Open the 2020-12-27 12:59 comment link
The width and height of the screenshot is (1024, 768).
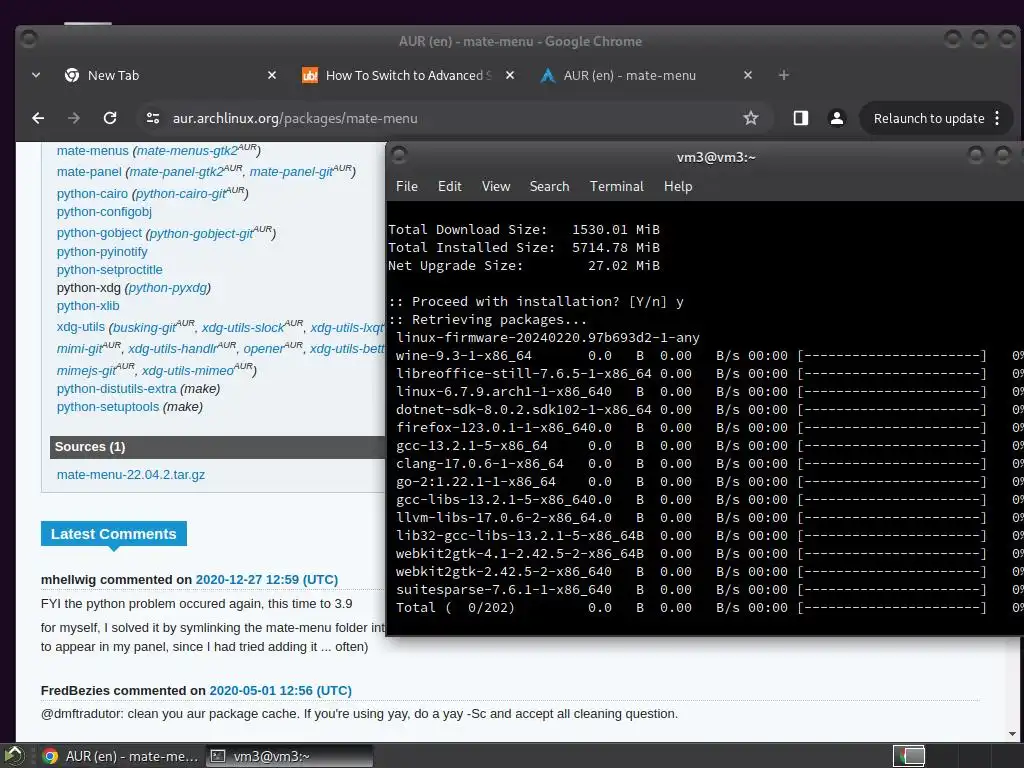[x=266, y=580]
